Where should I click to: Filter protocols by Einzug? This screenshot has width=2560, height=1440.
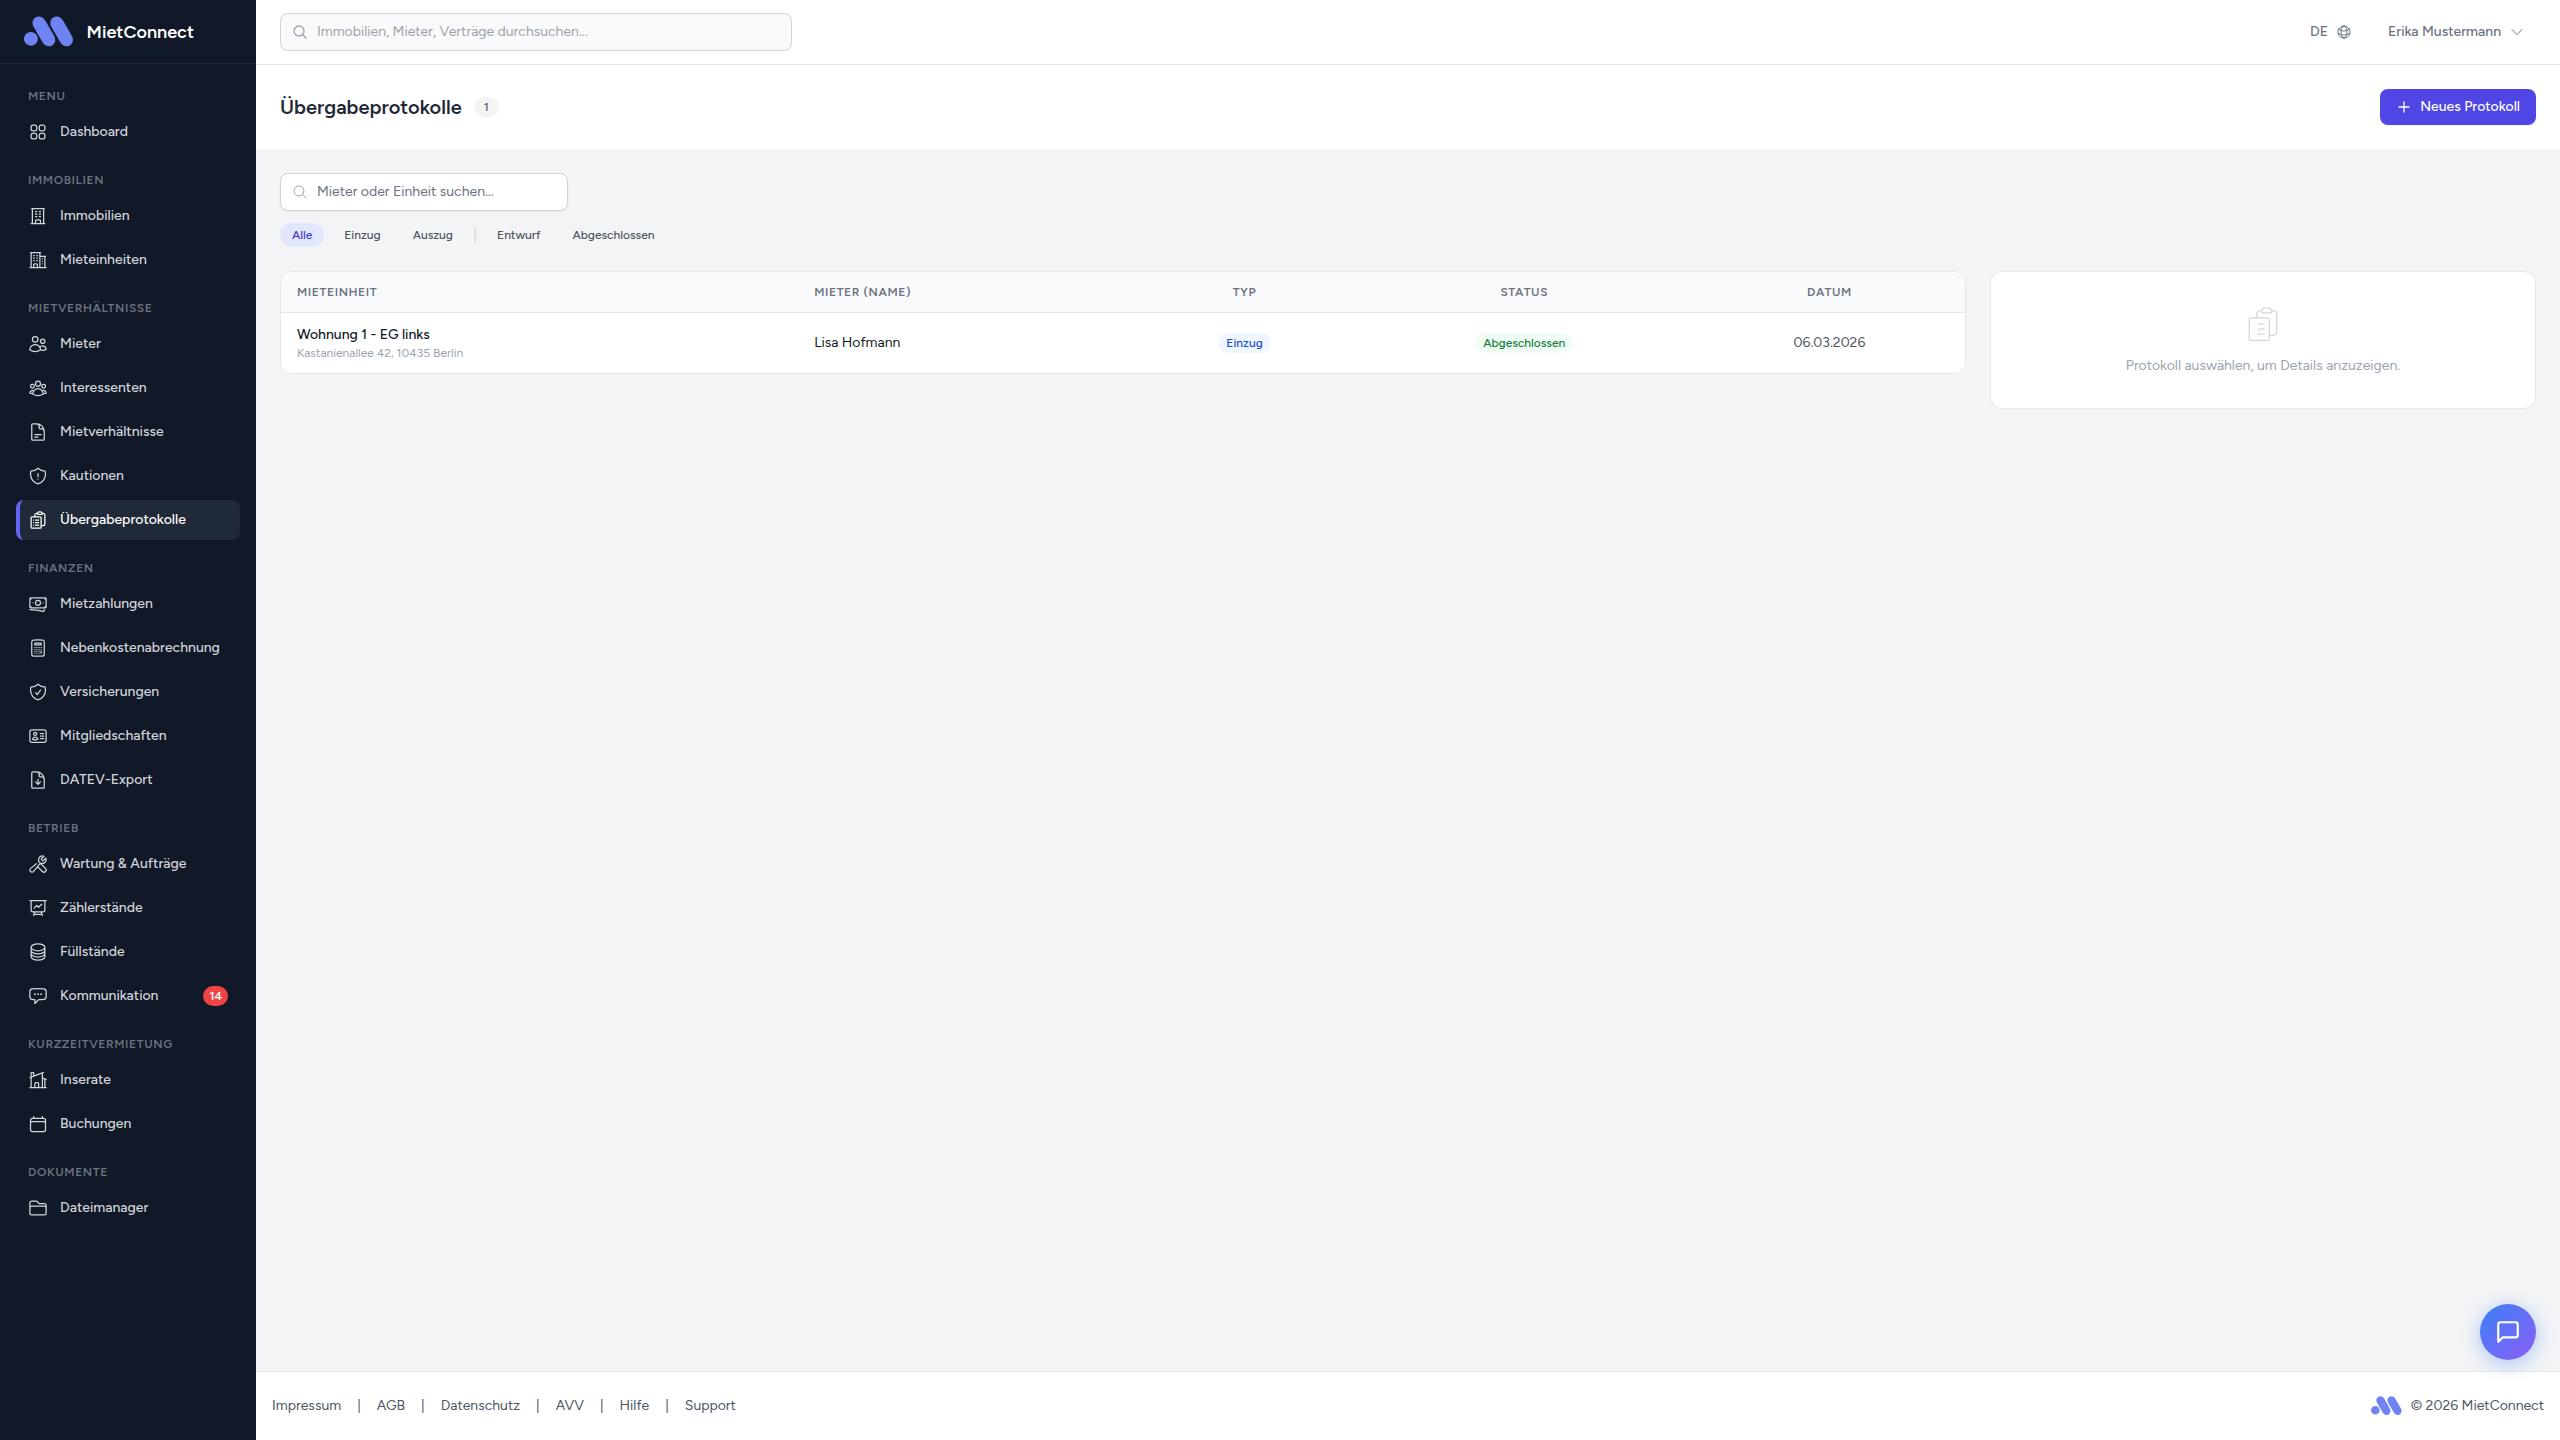362,235
